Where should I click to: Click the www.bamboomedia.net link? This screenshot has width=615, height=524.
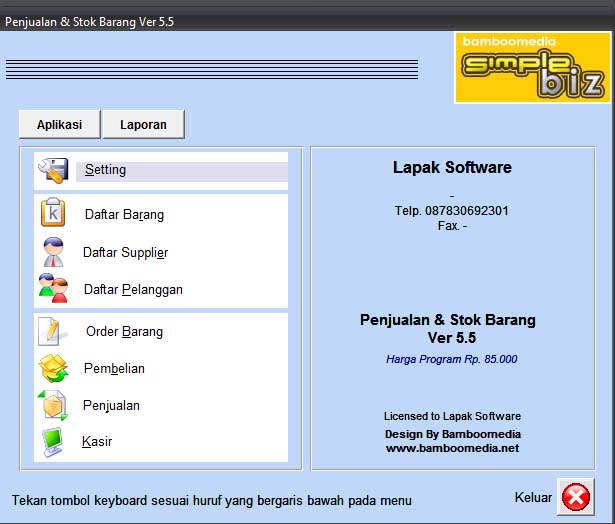tap(452, 448)
